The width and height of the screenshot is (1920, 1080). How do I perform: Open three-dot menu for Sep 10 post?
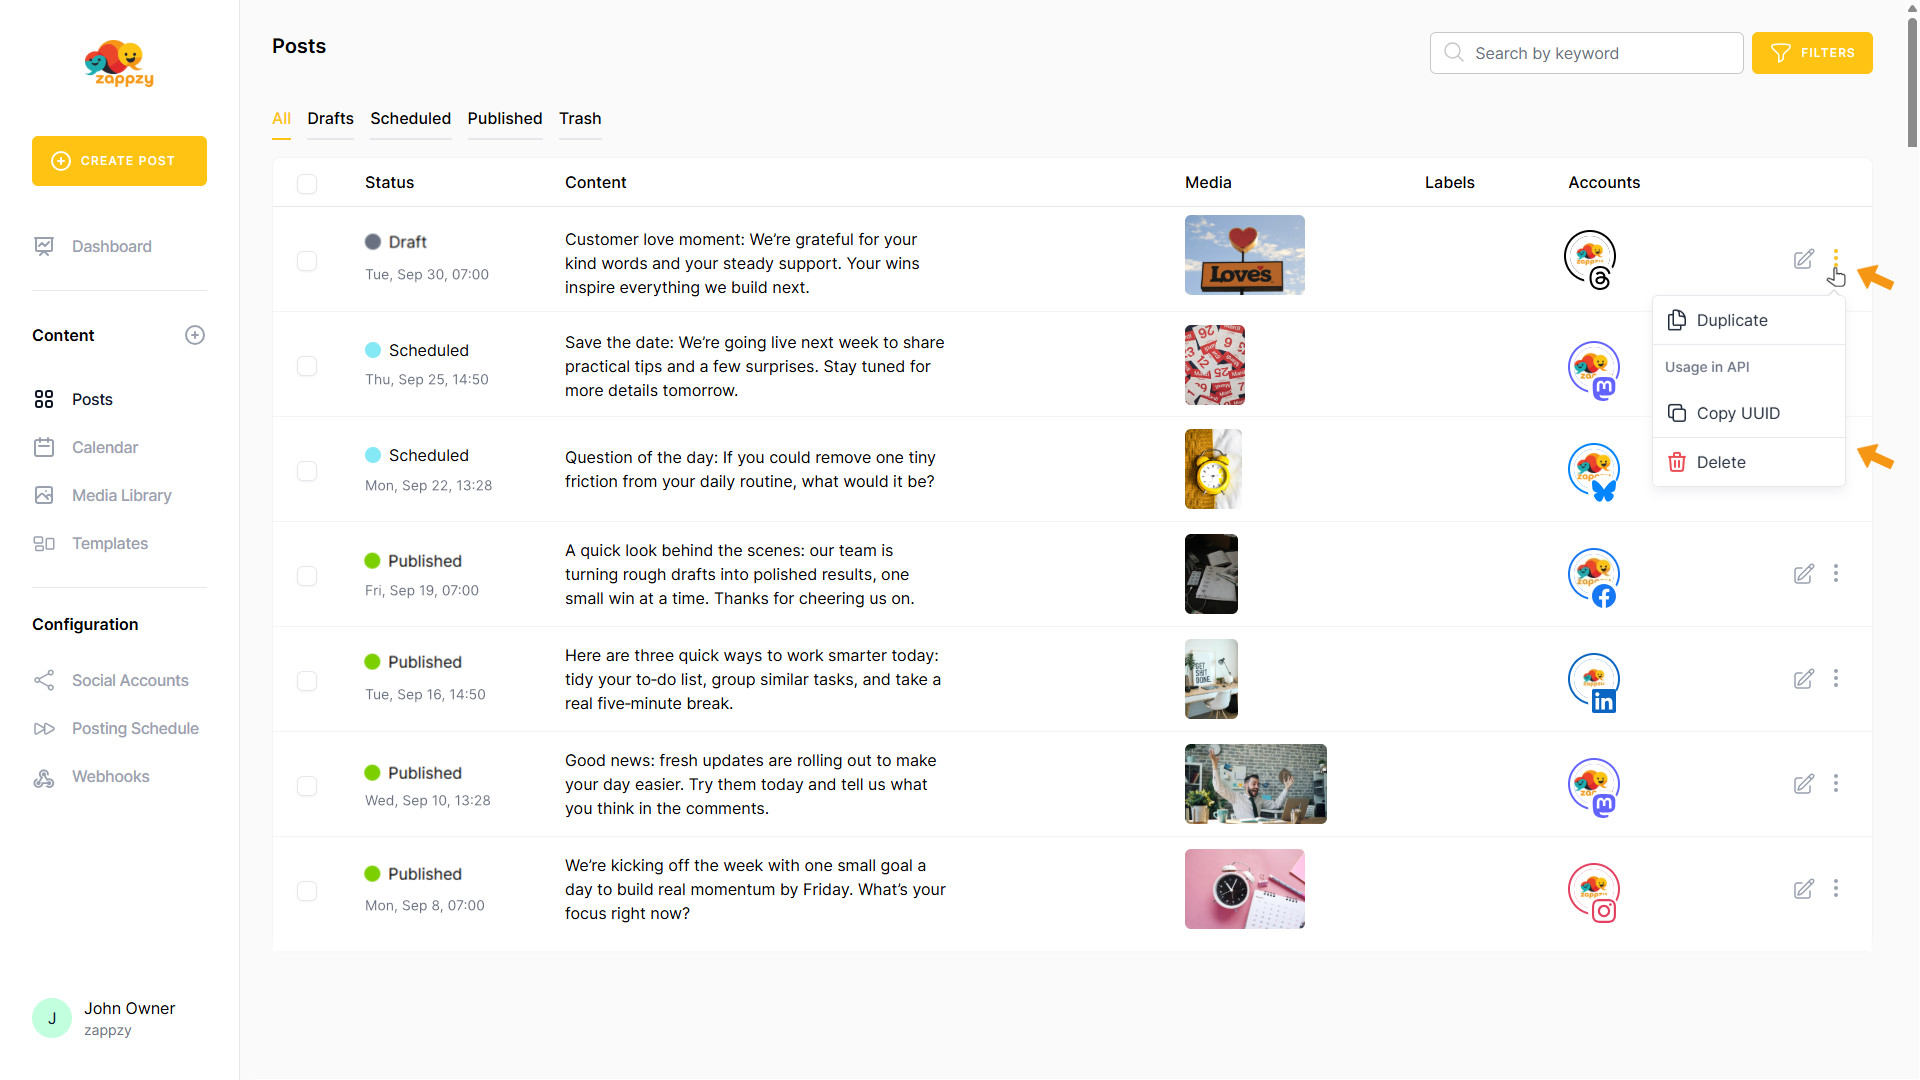tap(1835, 783)
